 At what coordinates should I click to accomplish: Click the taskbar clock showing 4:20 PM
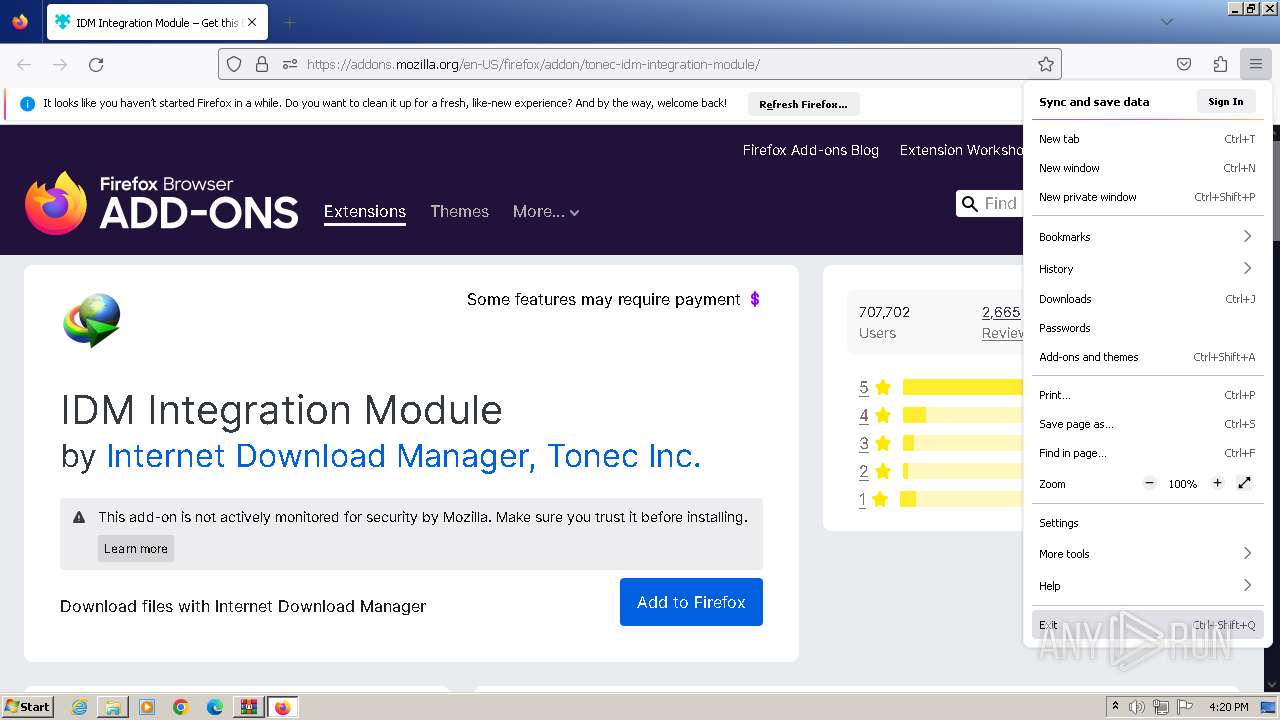[x=1229, y=707]
